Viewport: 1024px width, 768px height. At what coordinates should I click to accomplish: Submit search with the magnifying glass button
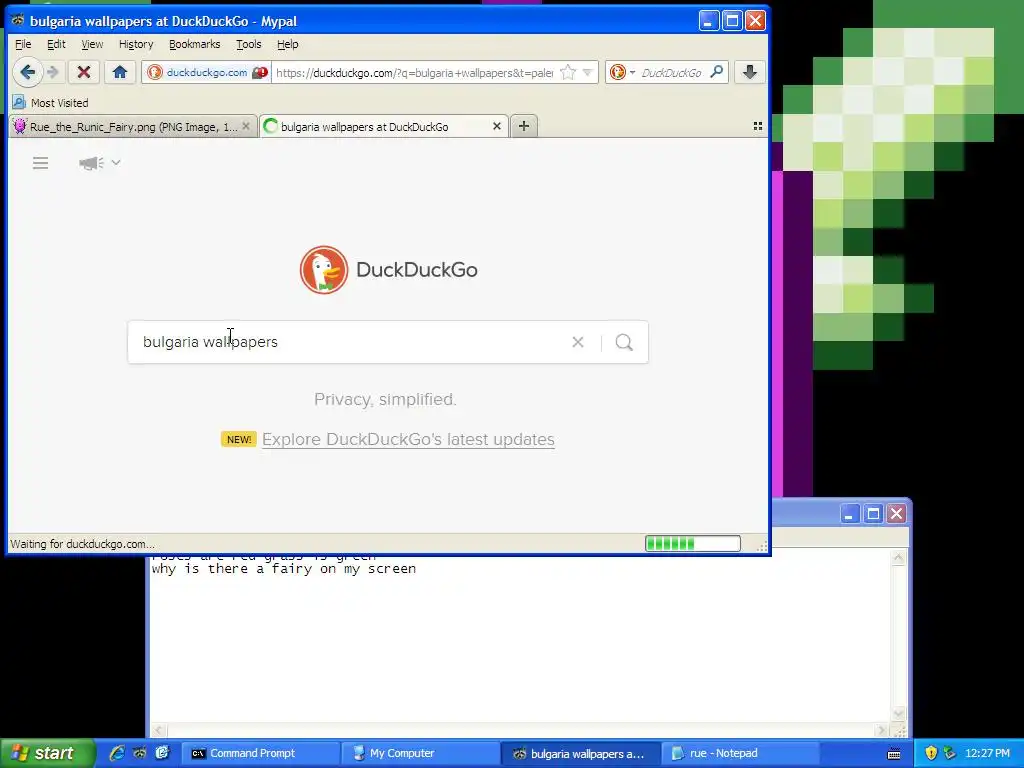pyautogui.click(x=624, y=342)
